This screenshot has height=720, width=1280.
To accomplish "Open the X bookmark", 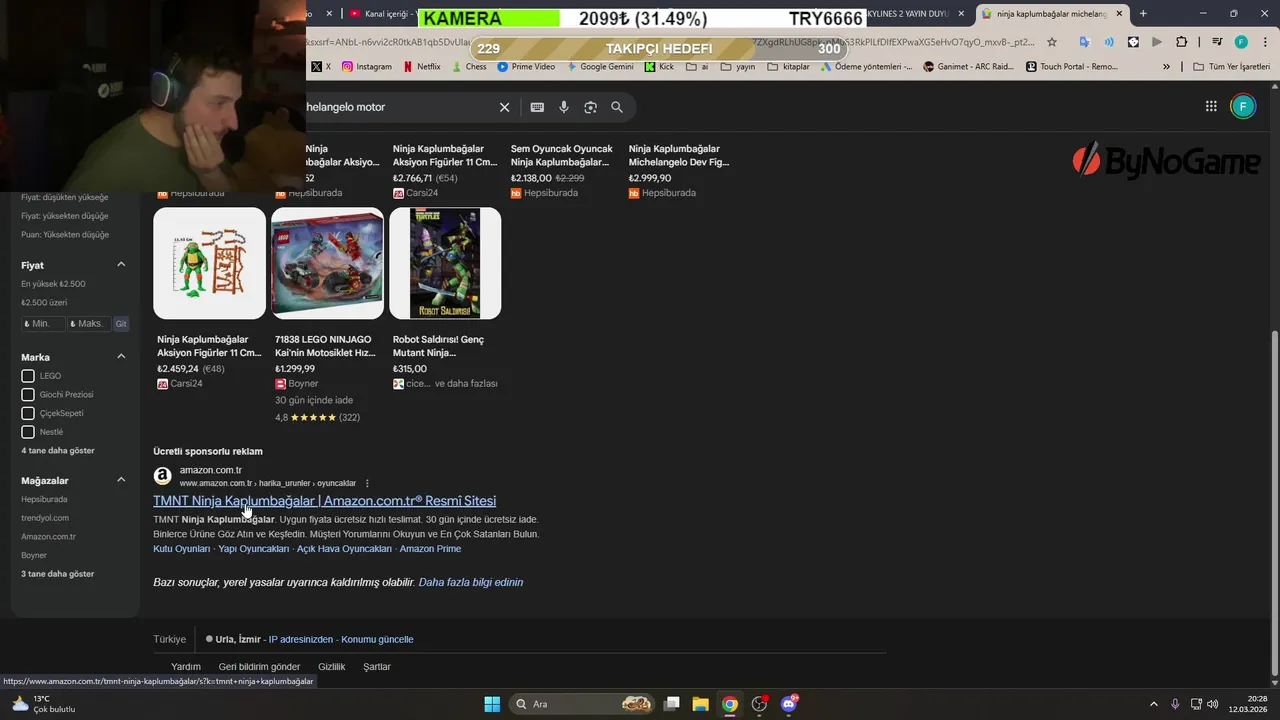I will pos(321,67).
